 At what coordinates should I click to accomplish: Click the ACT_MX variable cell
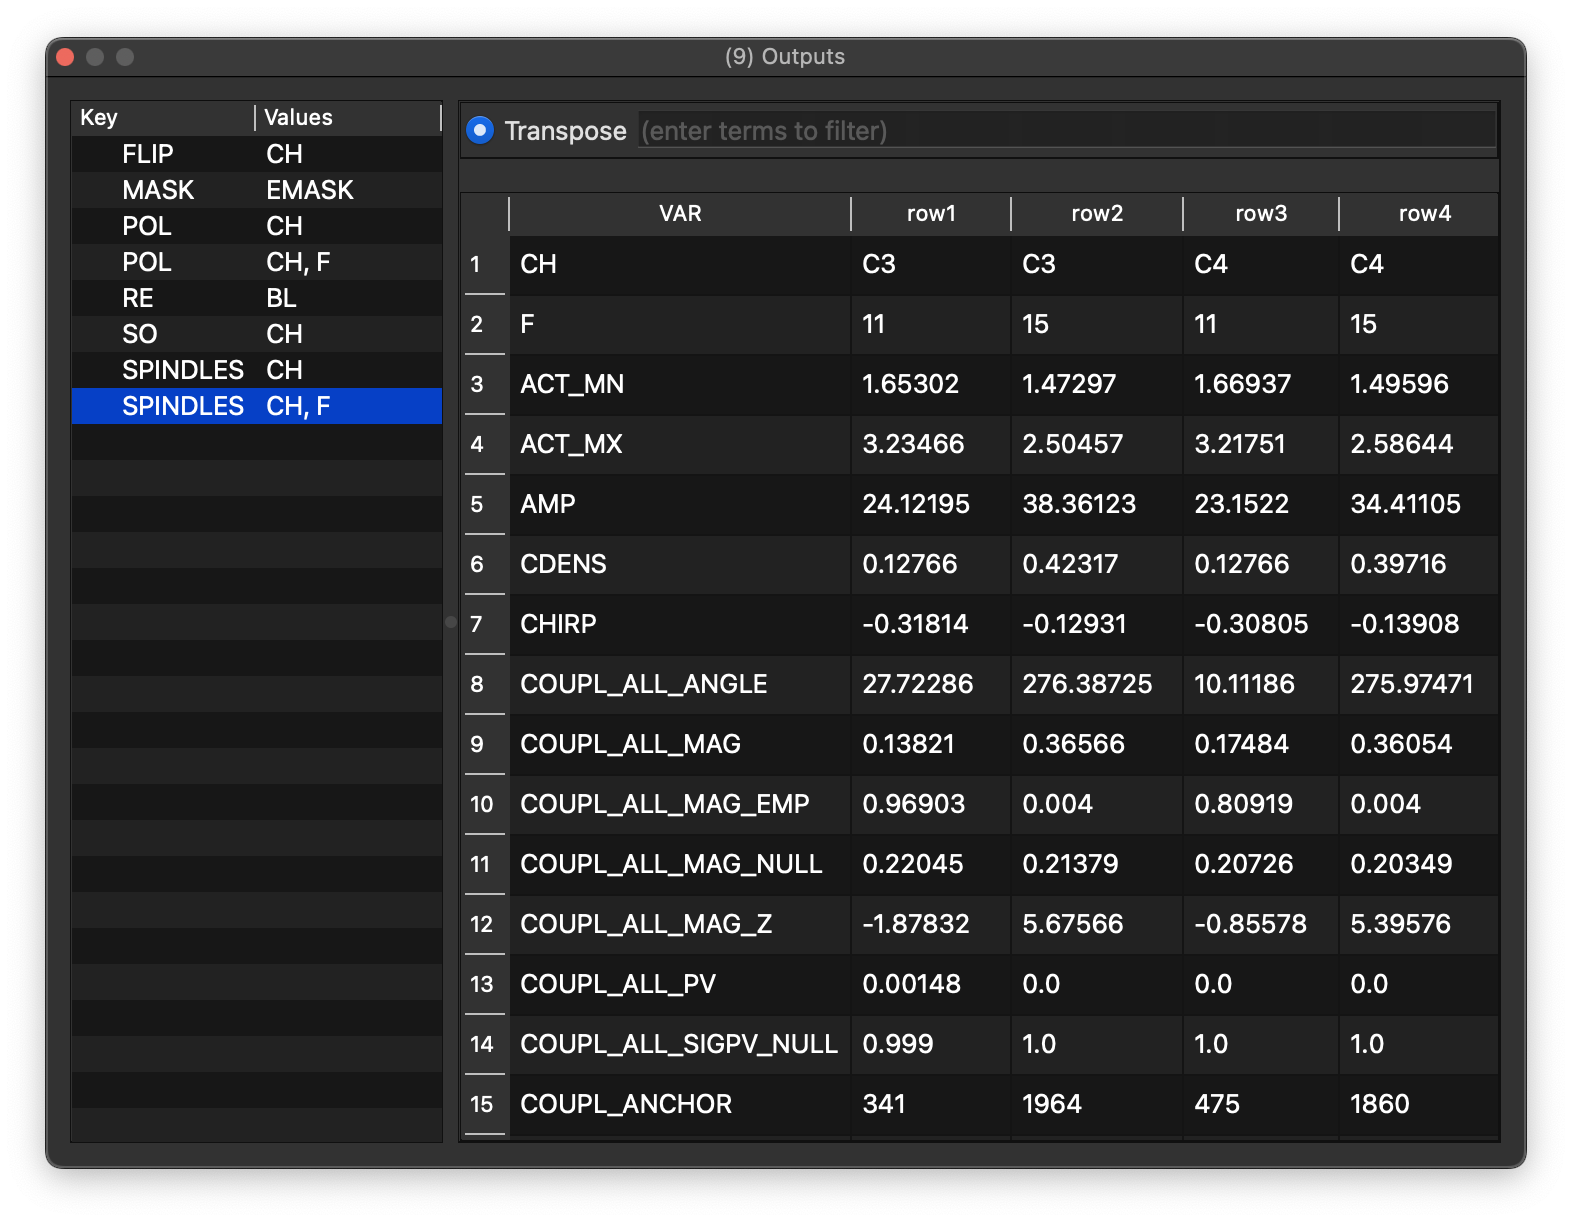[x=680, y=445]
